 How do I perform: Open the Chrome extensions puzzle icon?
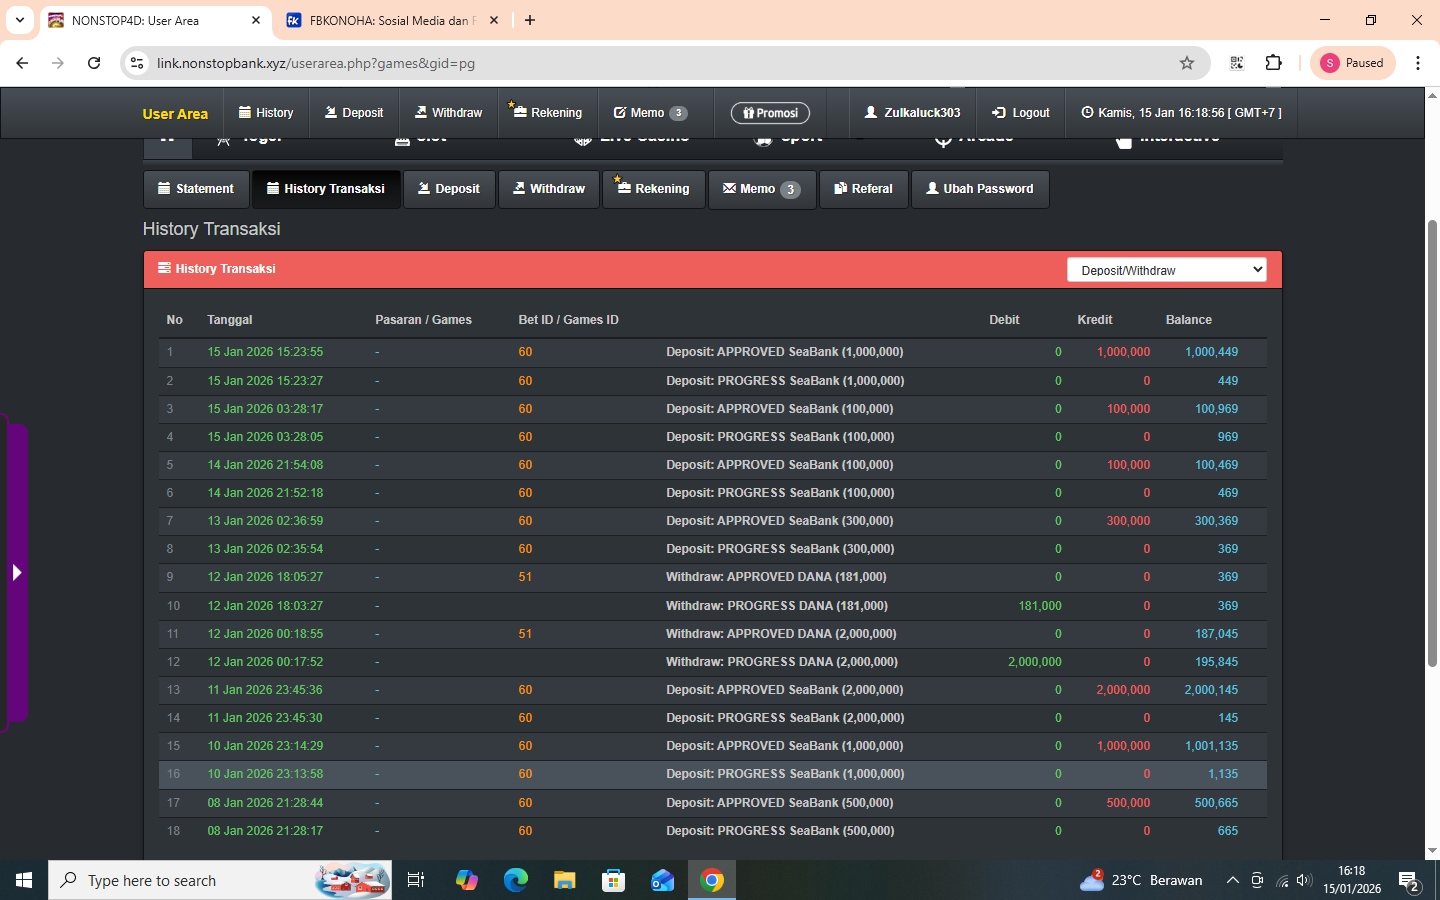1273,63
